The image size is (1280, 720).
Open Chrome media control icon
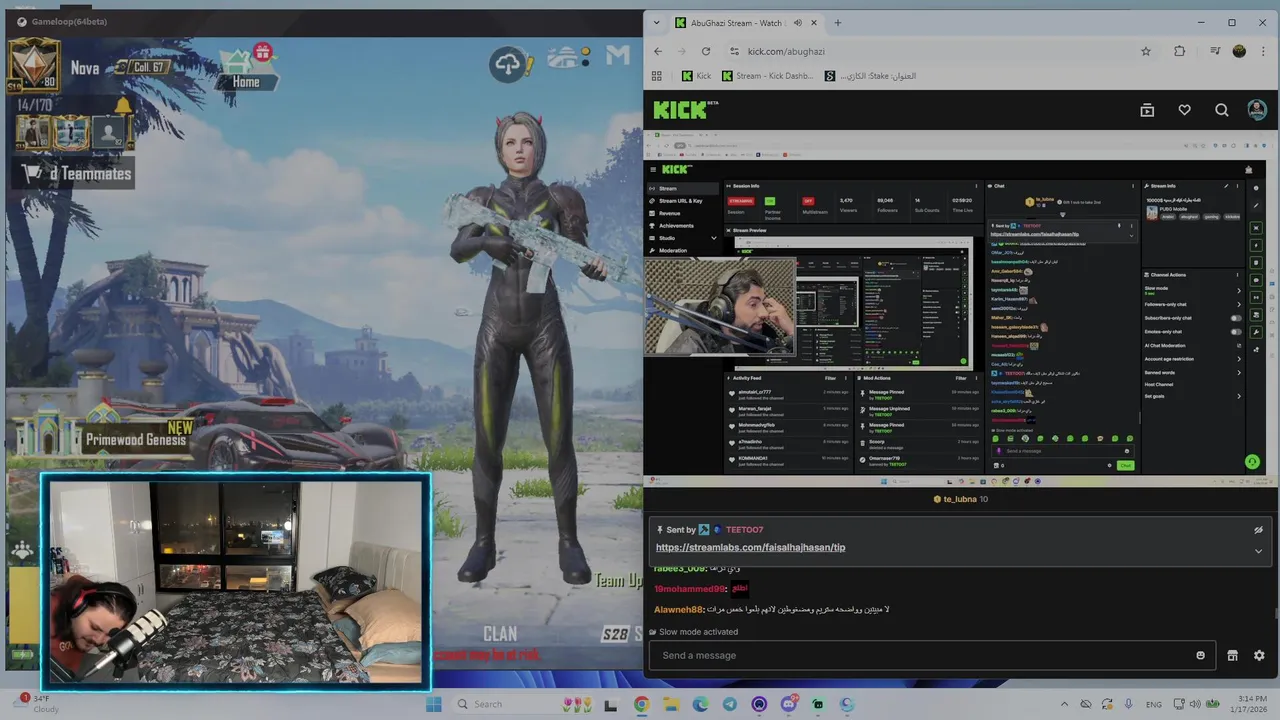point(1214,51)
